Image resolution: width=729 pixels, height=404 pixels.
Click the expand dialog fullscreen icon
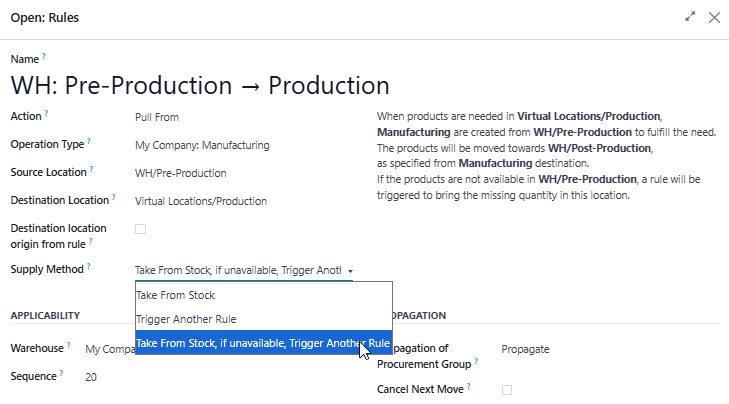pyautogui.click(x=690, y=17)
